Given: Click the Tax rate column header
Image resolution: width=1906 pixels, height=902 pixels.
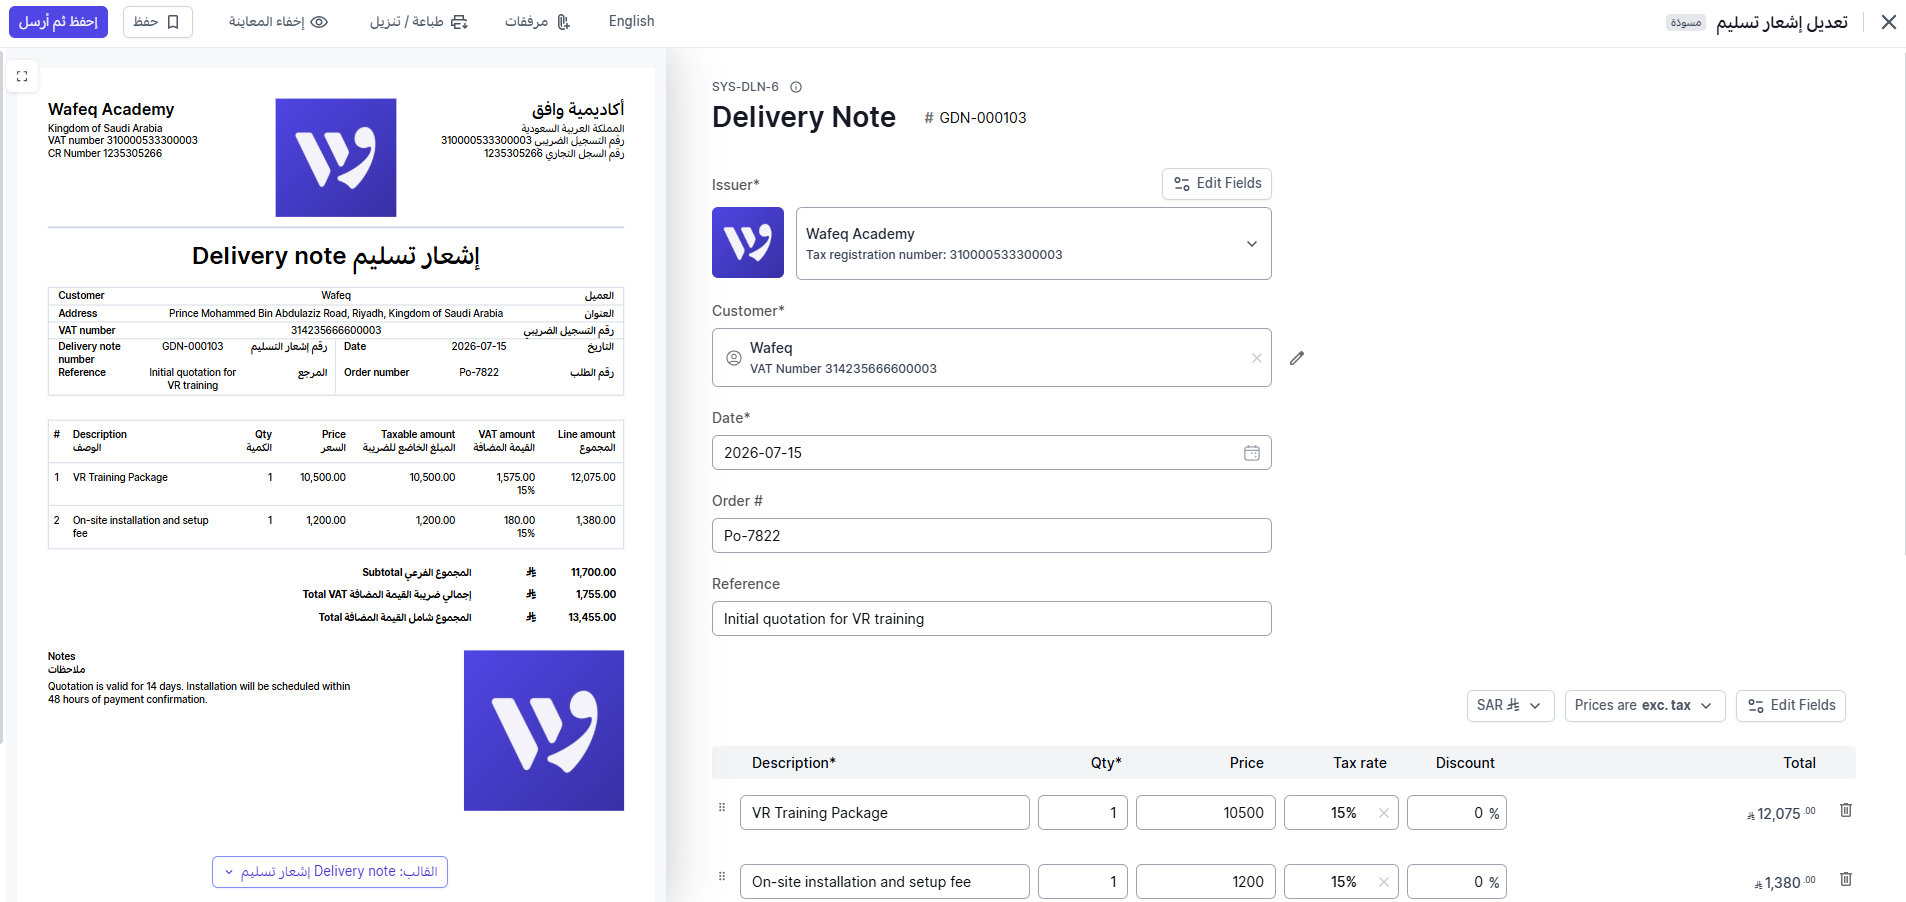Looking at the screenshot, I should [1360, 763].
